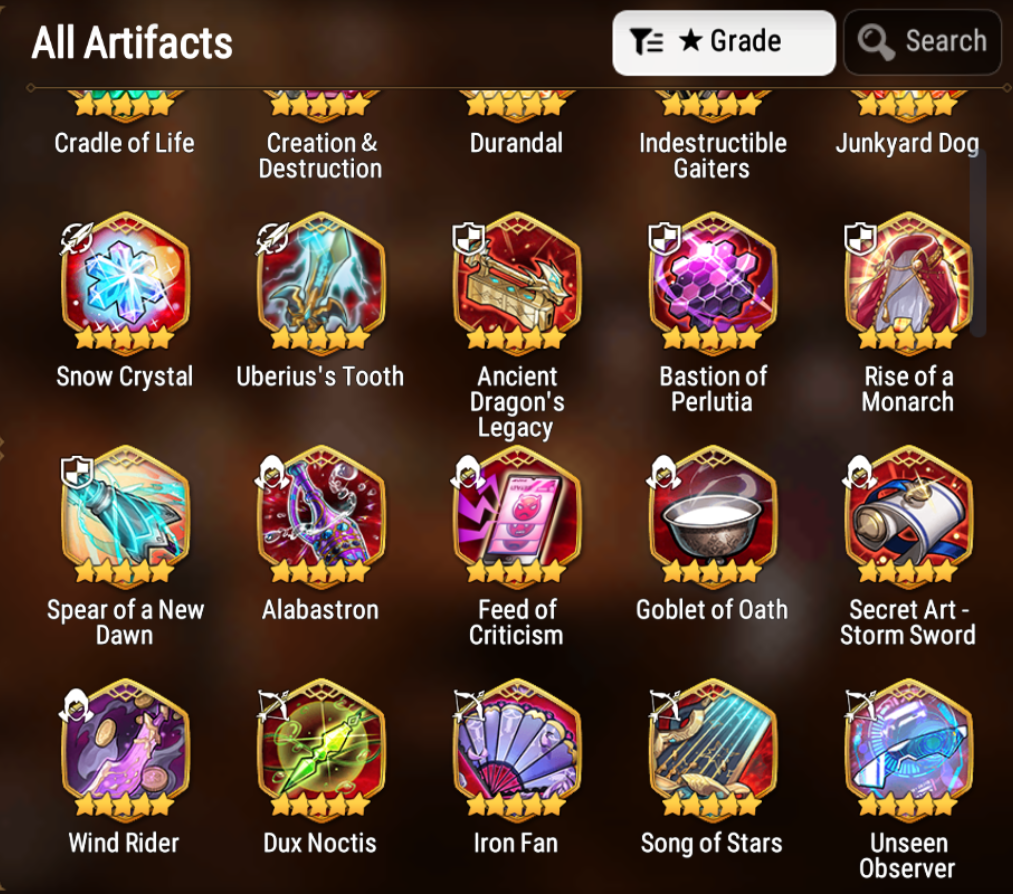Select Song of Stars harp artifact
The height and width of the screenshot is (894, 1013).
(713, 749)
